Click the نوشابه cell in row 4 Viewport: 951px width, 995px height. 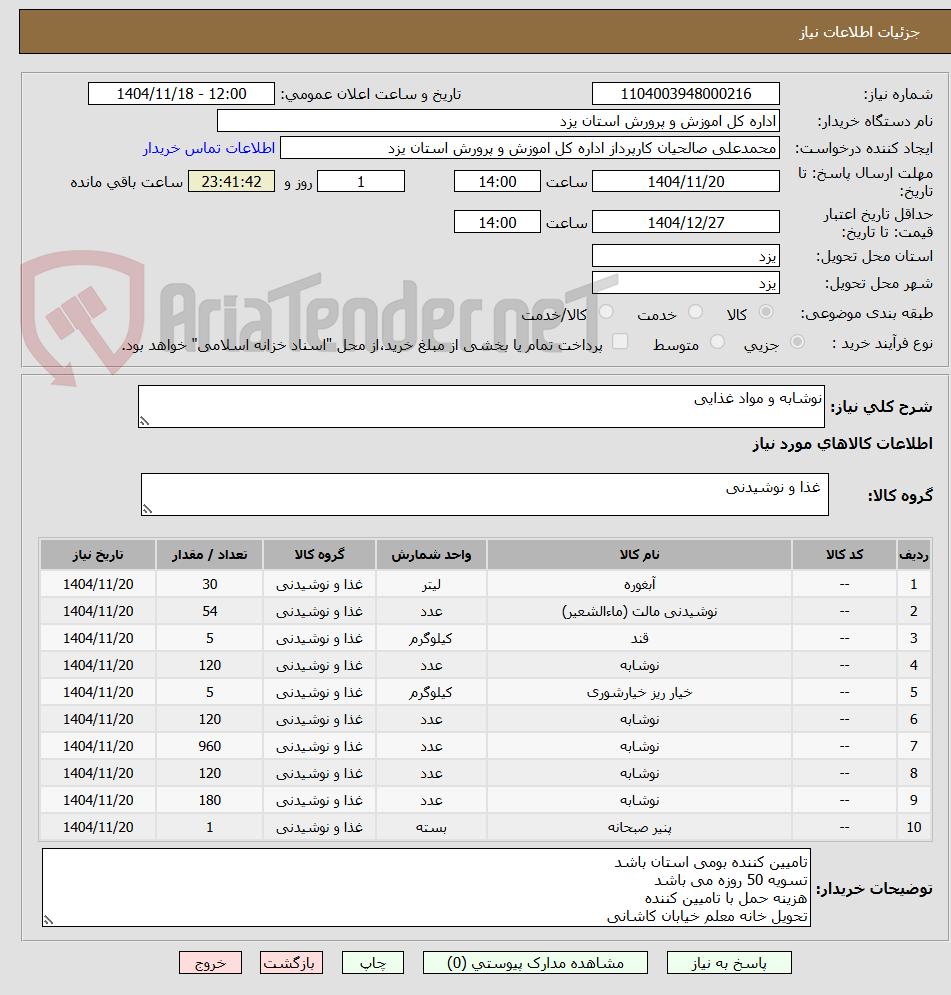pos(639,665)
